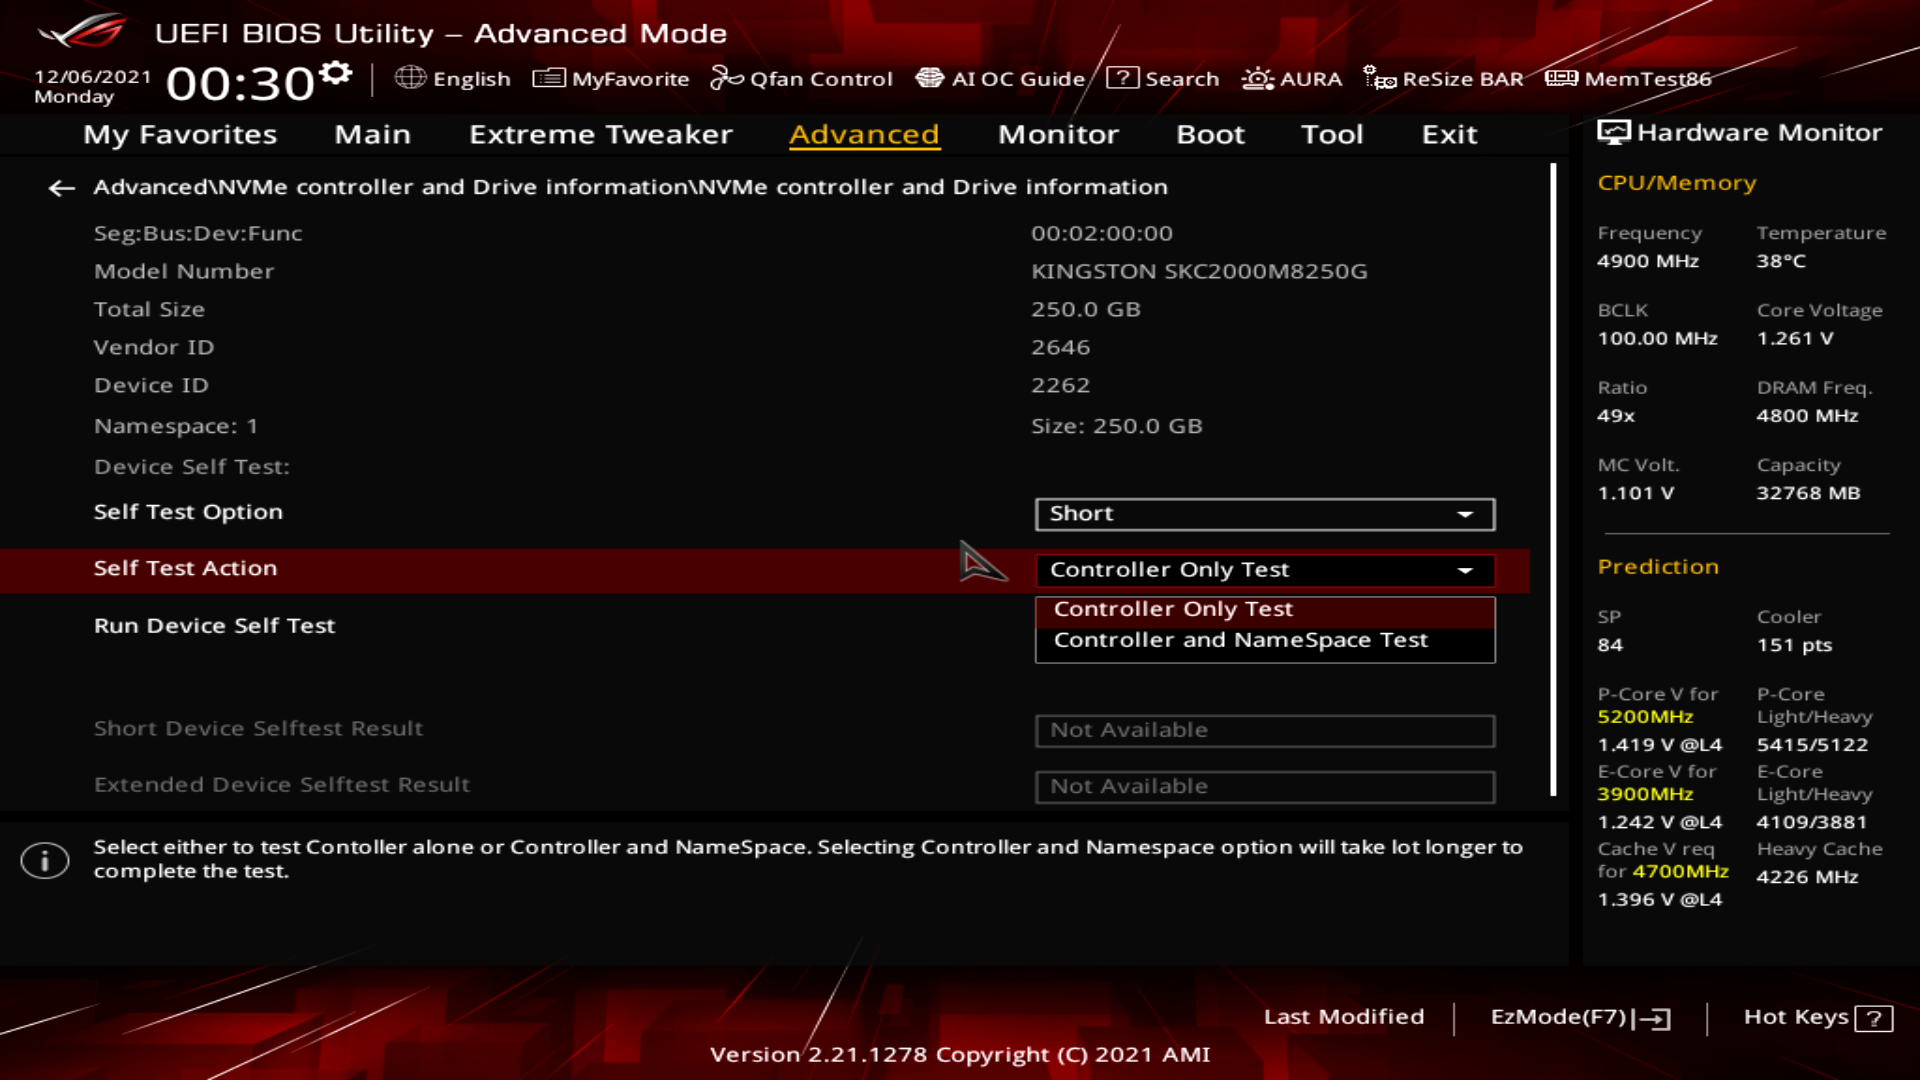Switch to the Extreme Tweaker tab
This screenshot has width=1920, height=1080.
tap(600, 134)
